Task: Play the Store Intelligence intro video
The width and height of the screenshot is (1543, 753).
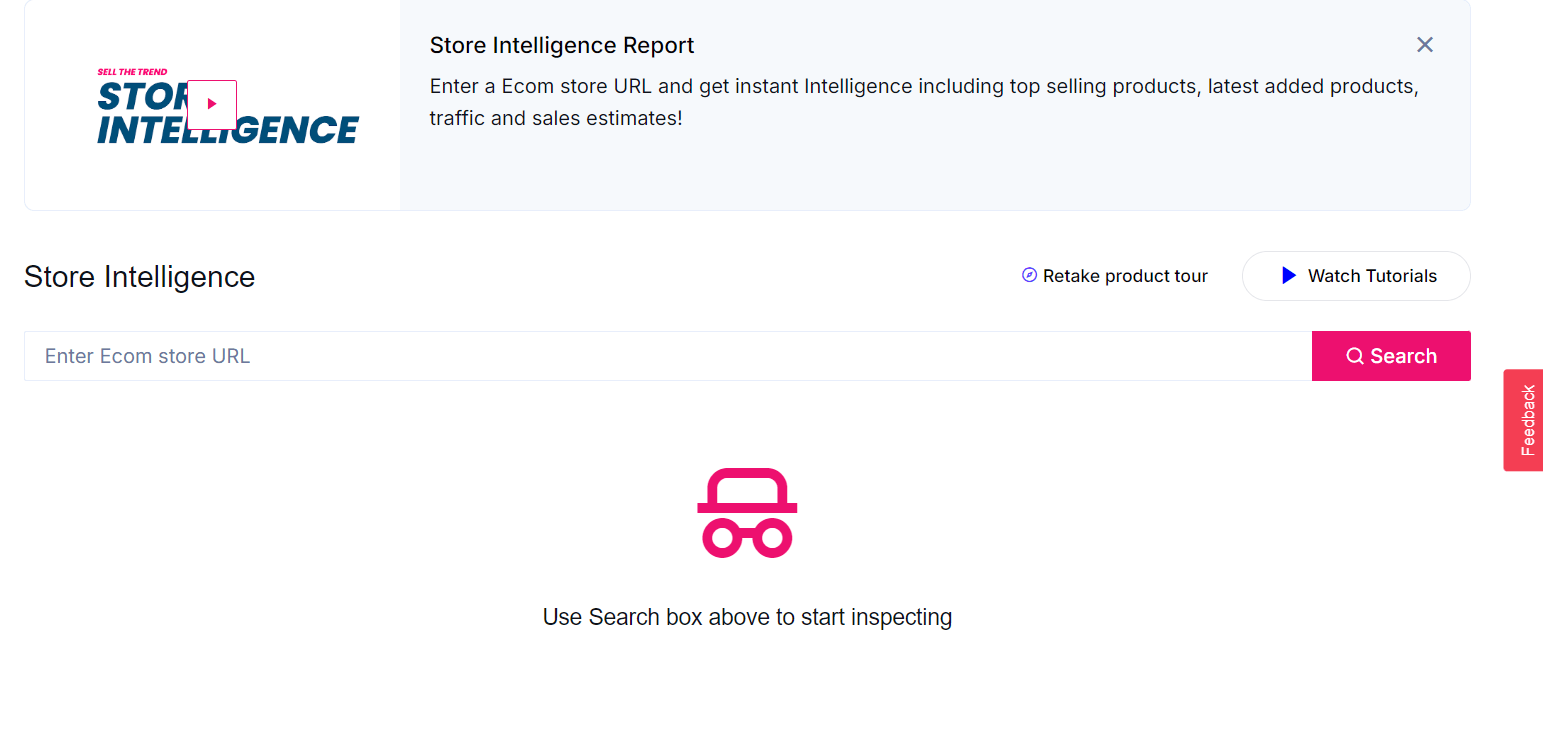Action: point(212,104)
